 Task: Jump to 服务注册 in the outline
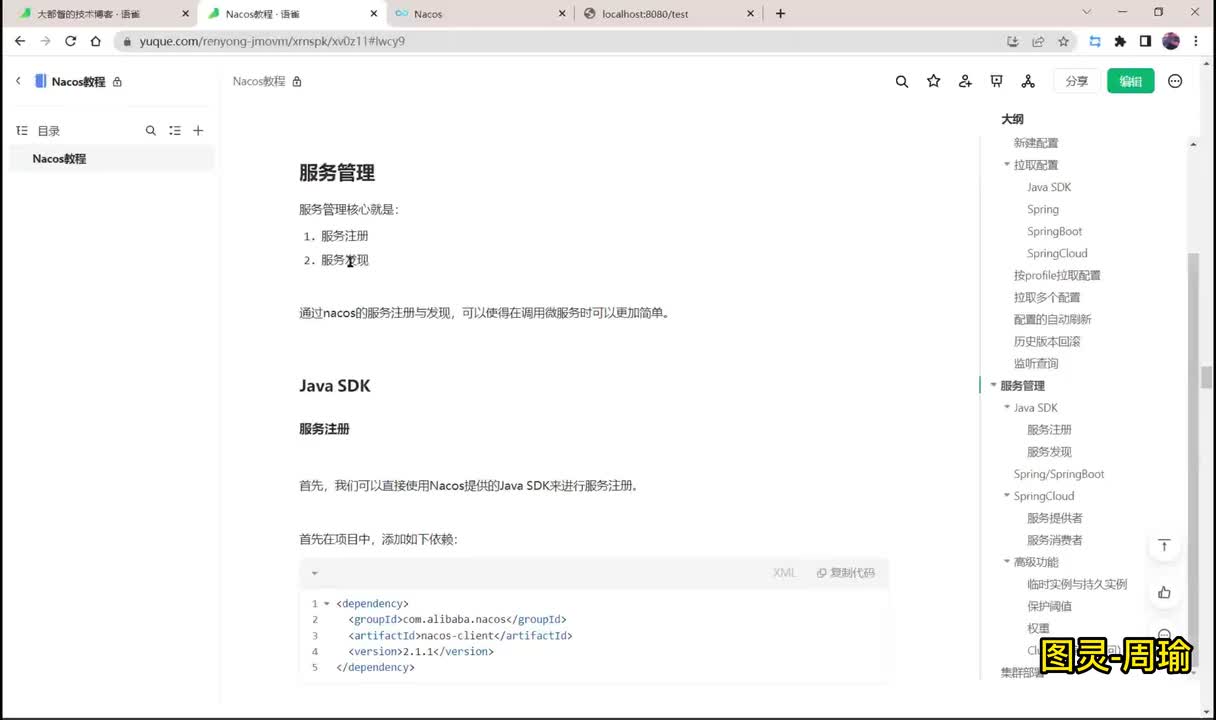click(1049, 429)
